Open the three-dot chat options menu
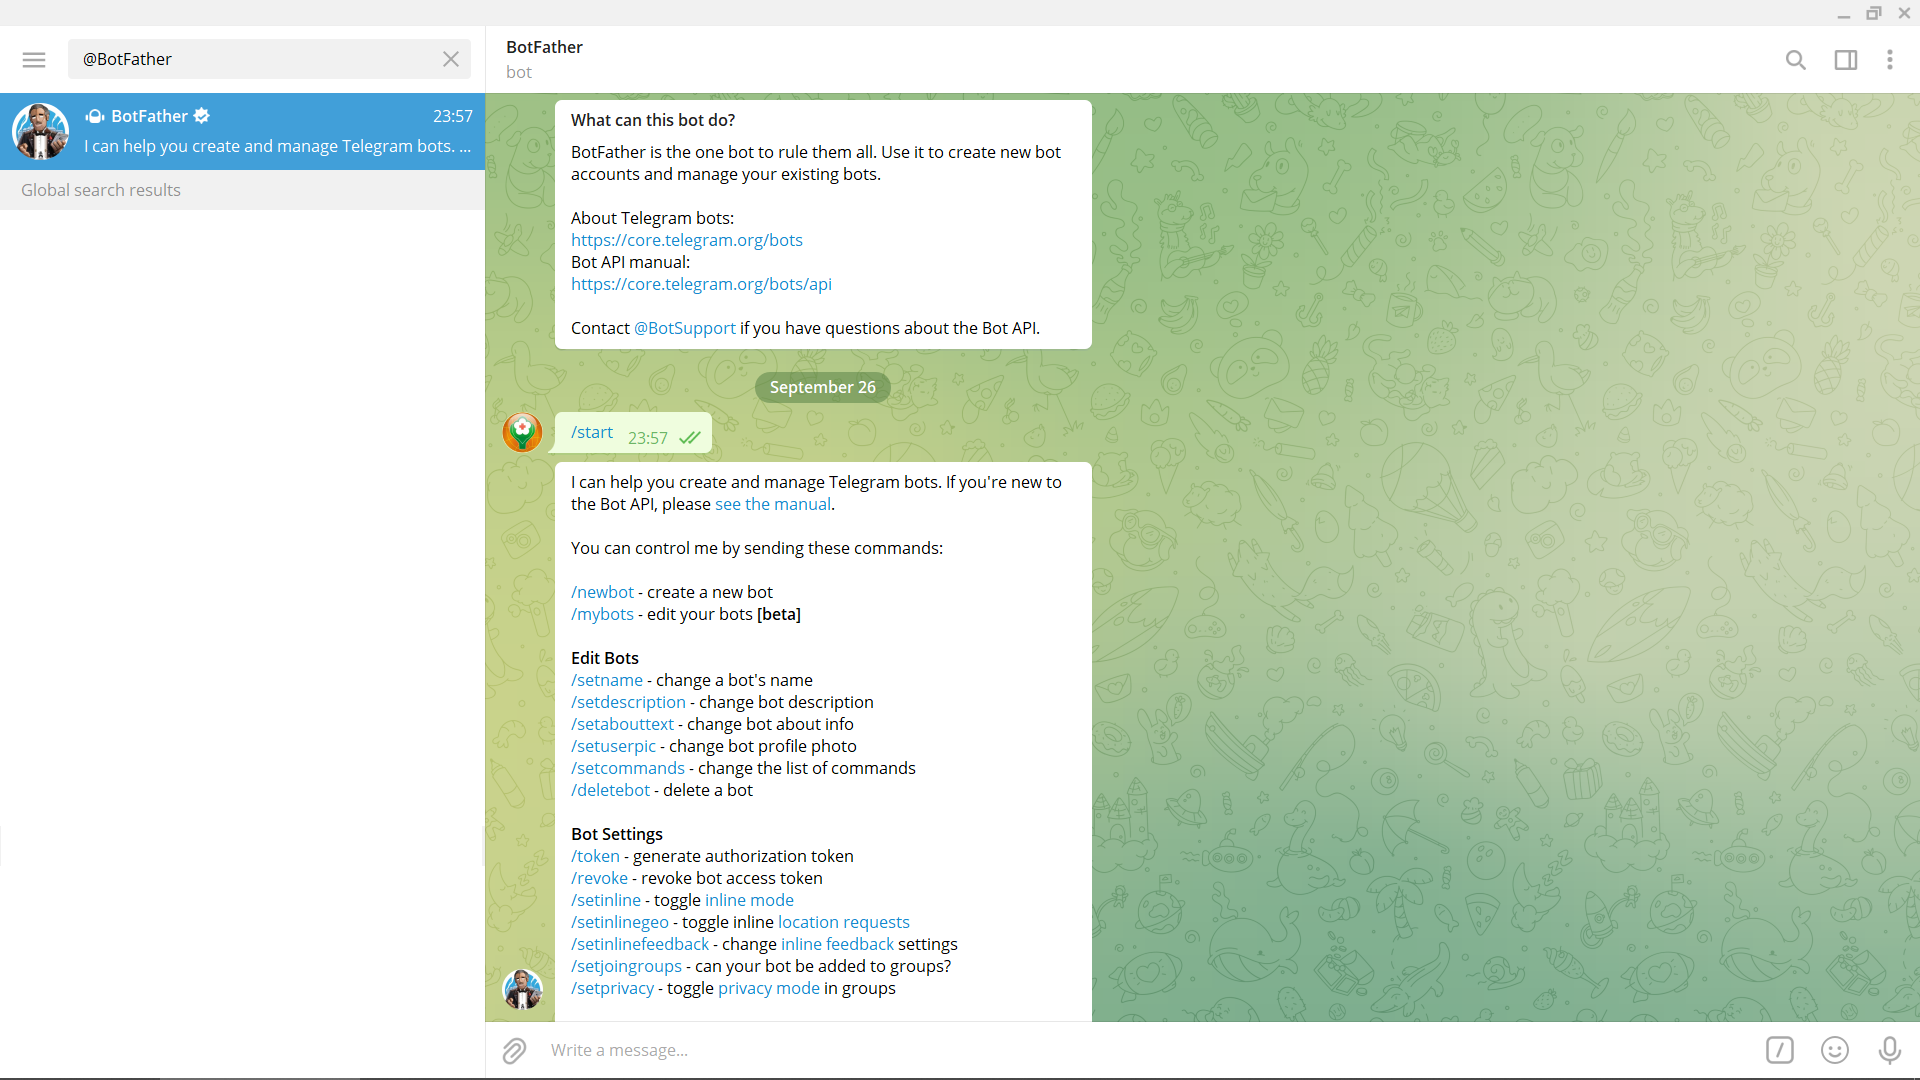The height and width of the screenshot is (1080, 1920). point(1889,60)
